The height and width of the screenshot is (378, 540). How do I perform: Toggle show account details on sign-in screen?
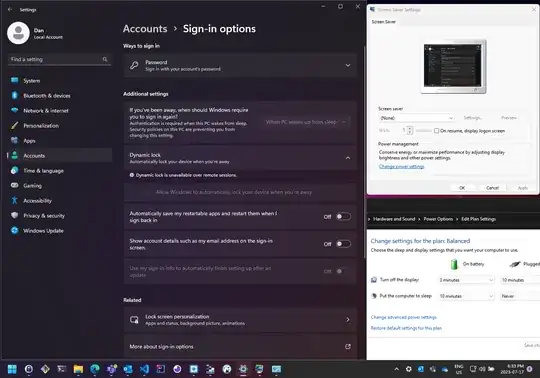[343, 244]
